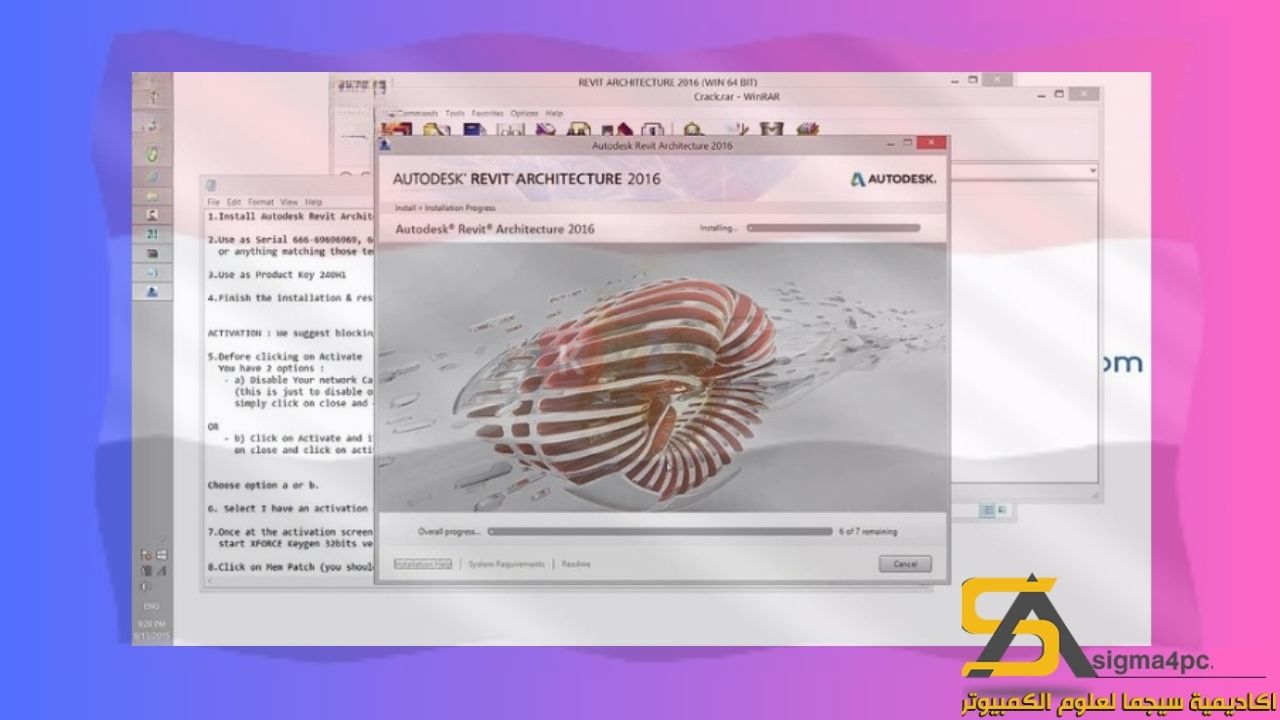Click the View icon in WinRAR toolbar

pyautogui.click(x=512, y=129)
